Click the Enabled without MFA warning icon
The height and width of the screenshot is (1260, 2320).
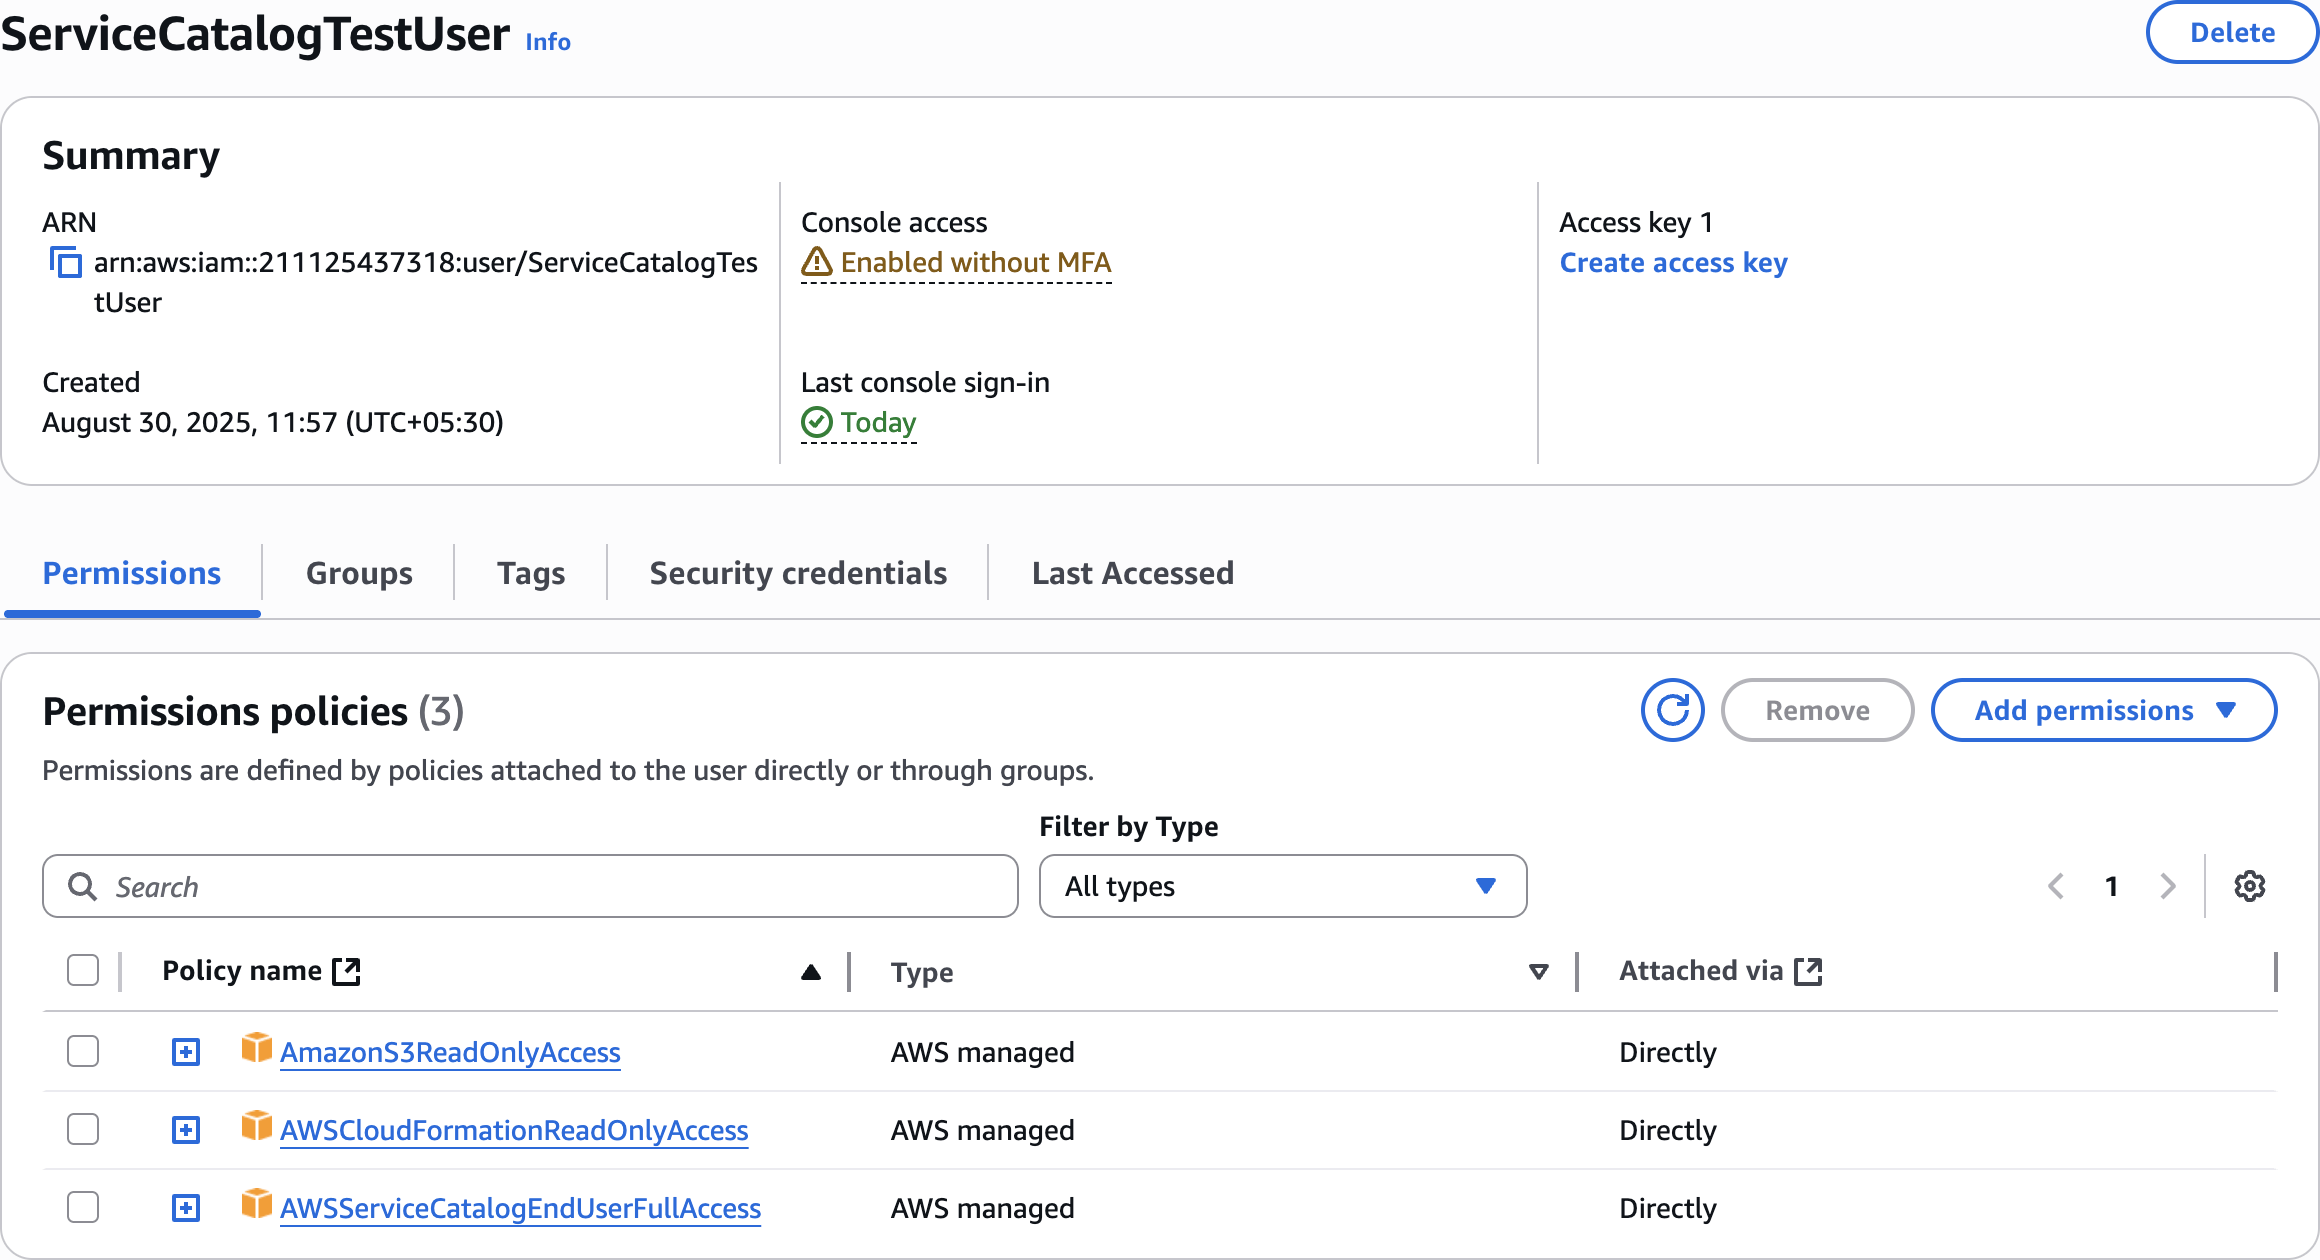(x=817, y=262)
